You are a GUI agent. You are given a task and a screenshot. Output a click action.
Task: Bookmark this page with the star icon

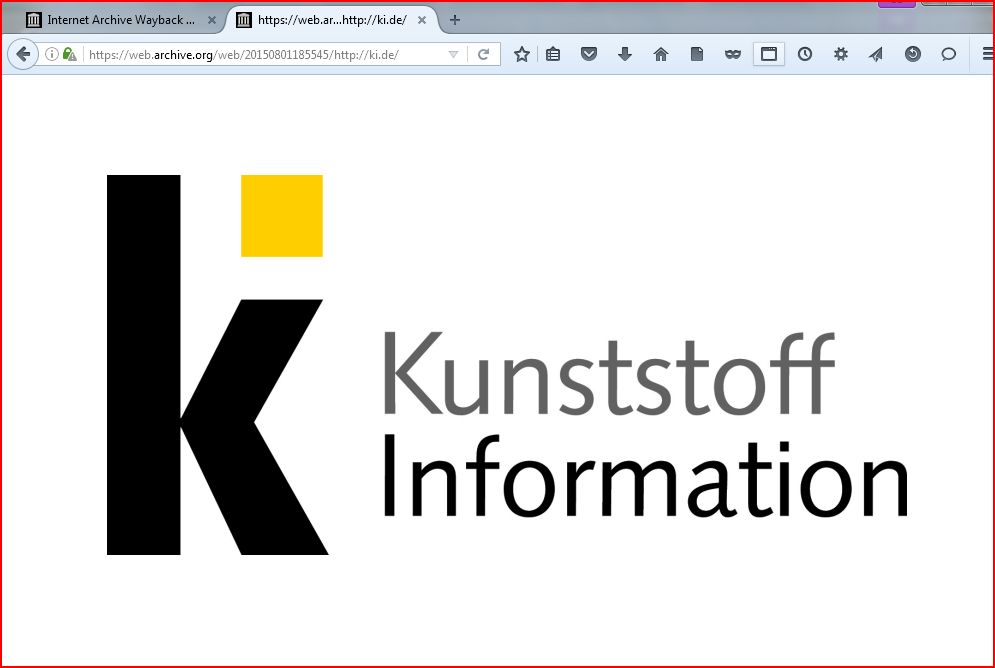pyautogui.click(x=522, y=55)
